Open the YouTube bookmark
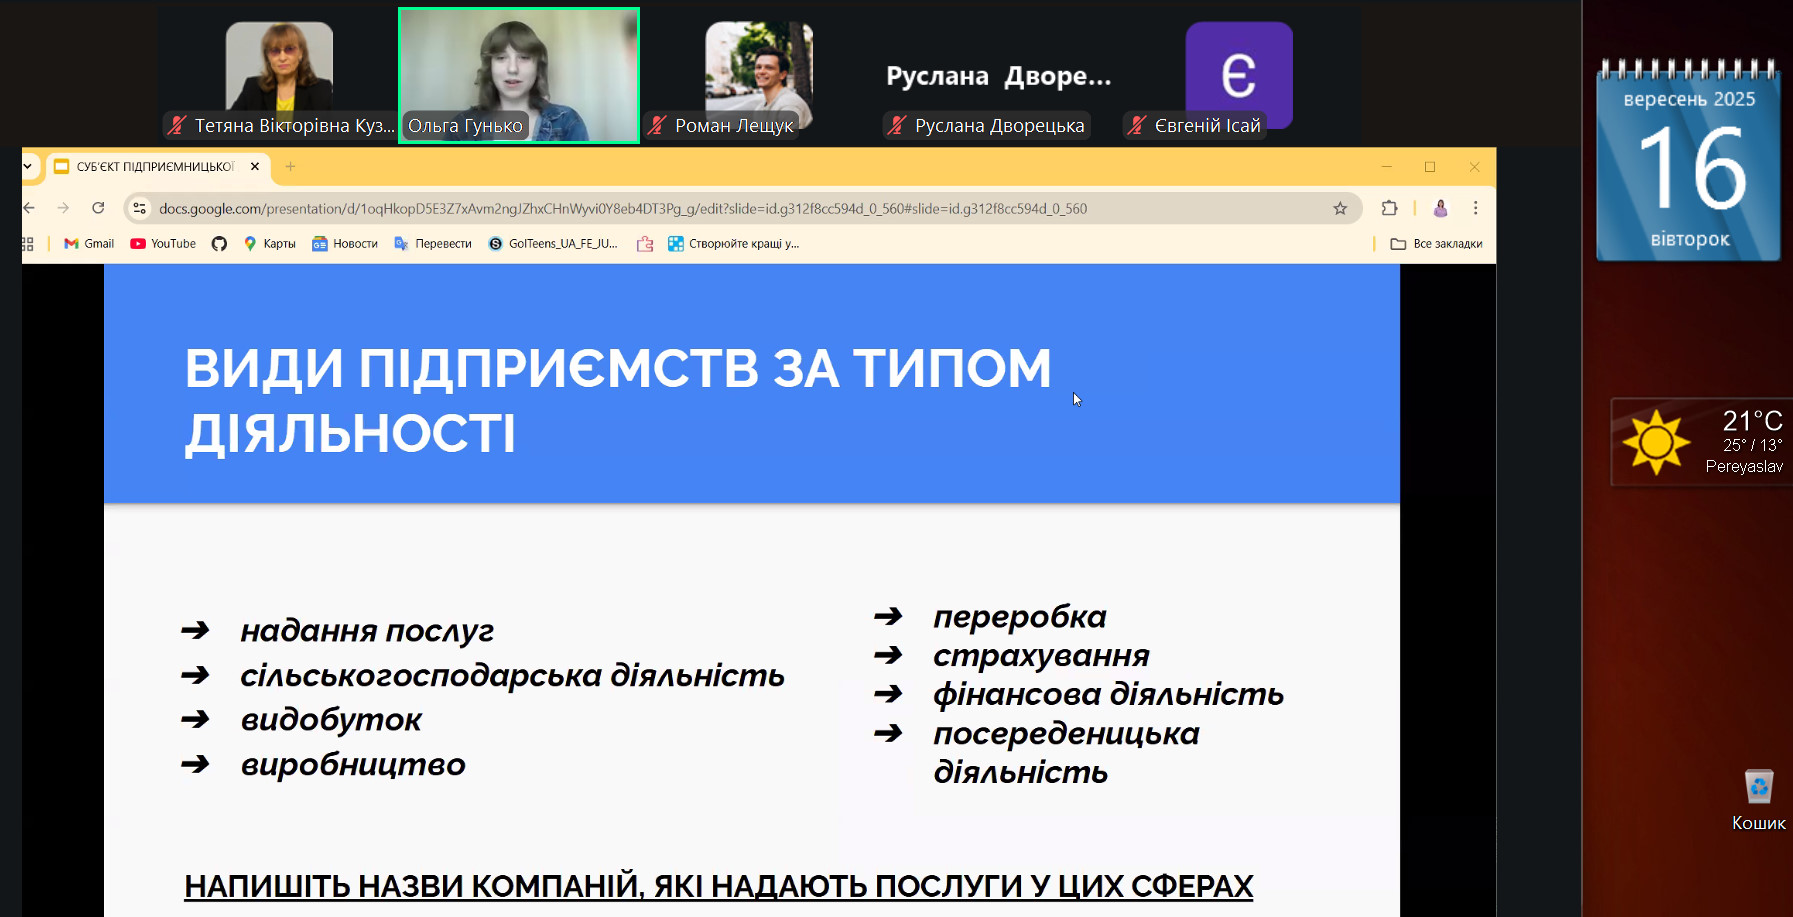 (163, 244)
